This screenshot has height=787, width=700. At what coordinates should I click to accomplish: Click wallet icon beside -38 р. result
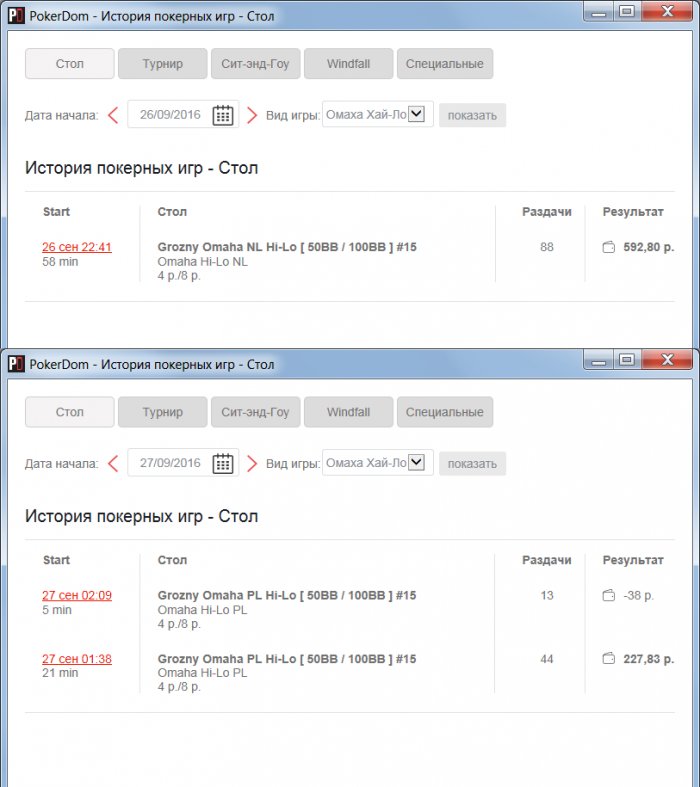pyautogui.click(x=609, y=596)
